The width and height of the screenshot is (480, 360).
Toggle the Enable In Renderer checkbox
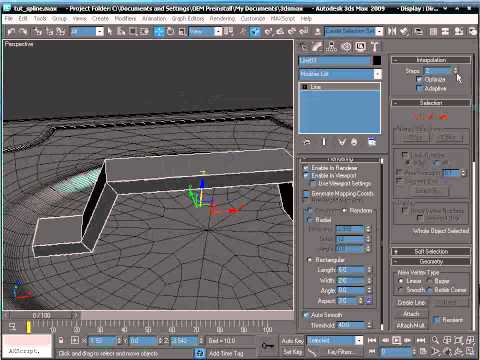click(x=306, y=168)
